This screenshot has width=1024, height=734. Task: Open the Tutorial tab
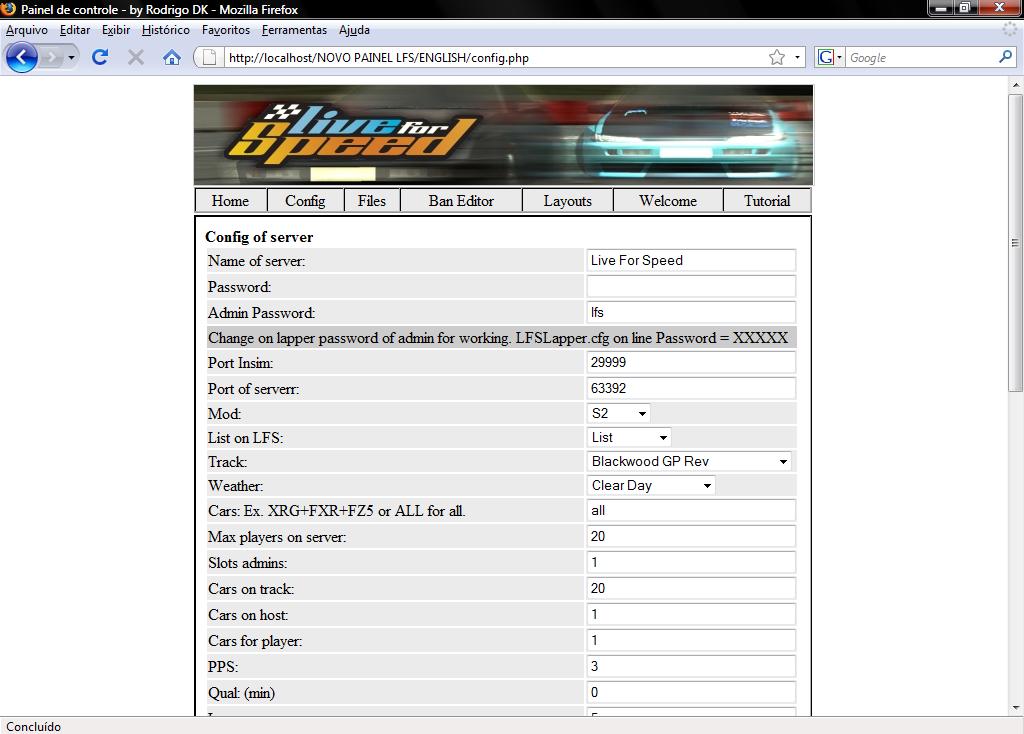[x=767, y=200]
